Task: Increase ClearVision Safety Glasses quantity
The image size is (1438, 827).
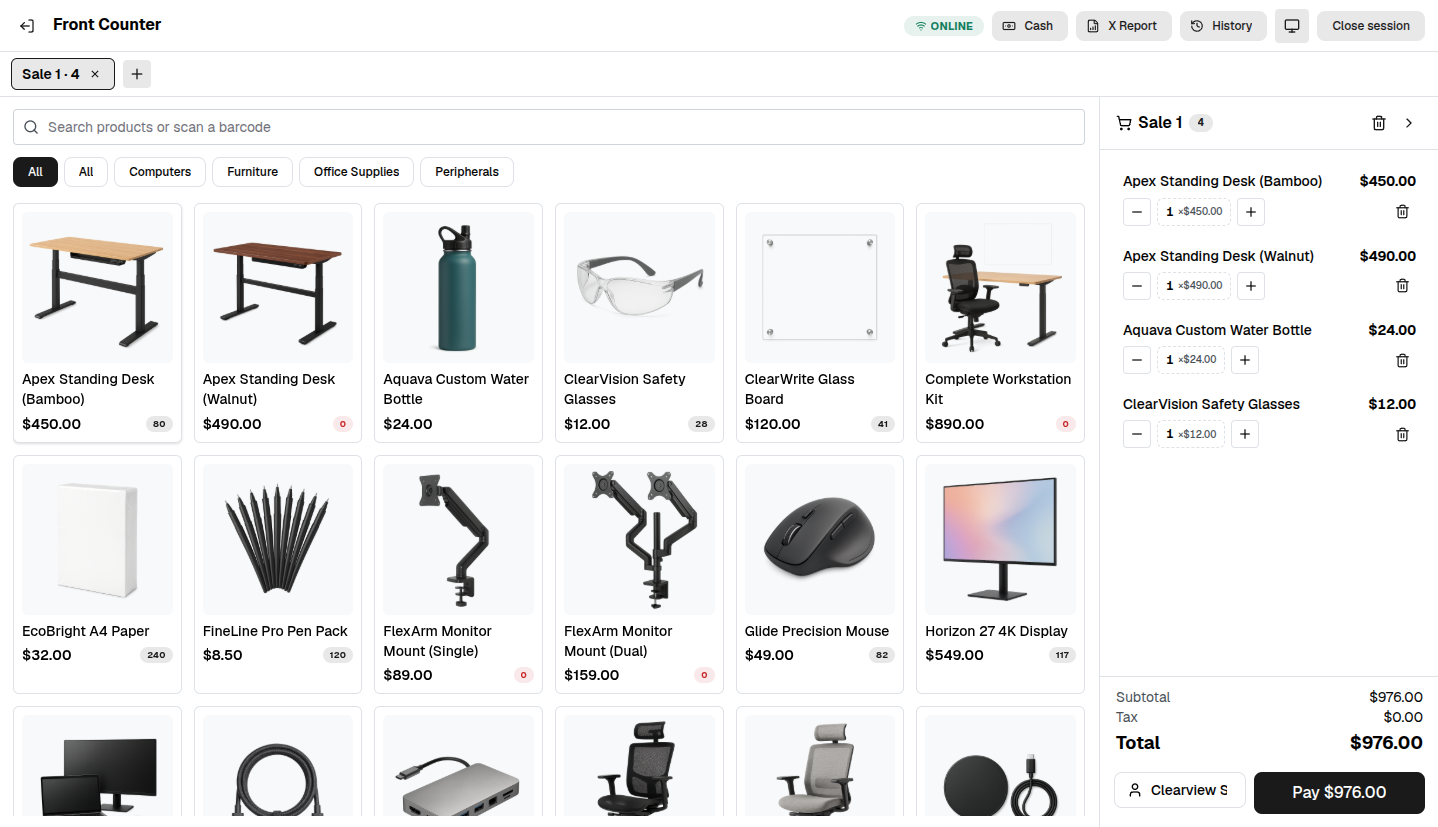Action: 1245,434
